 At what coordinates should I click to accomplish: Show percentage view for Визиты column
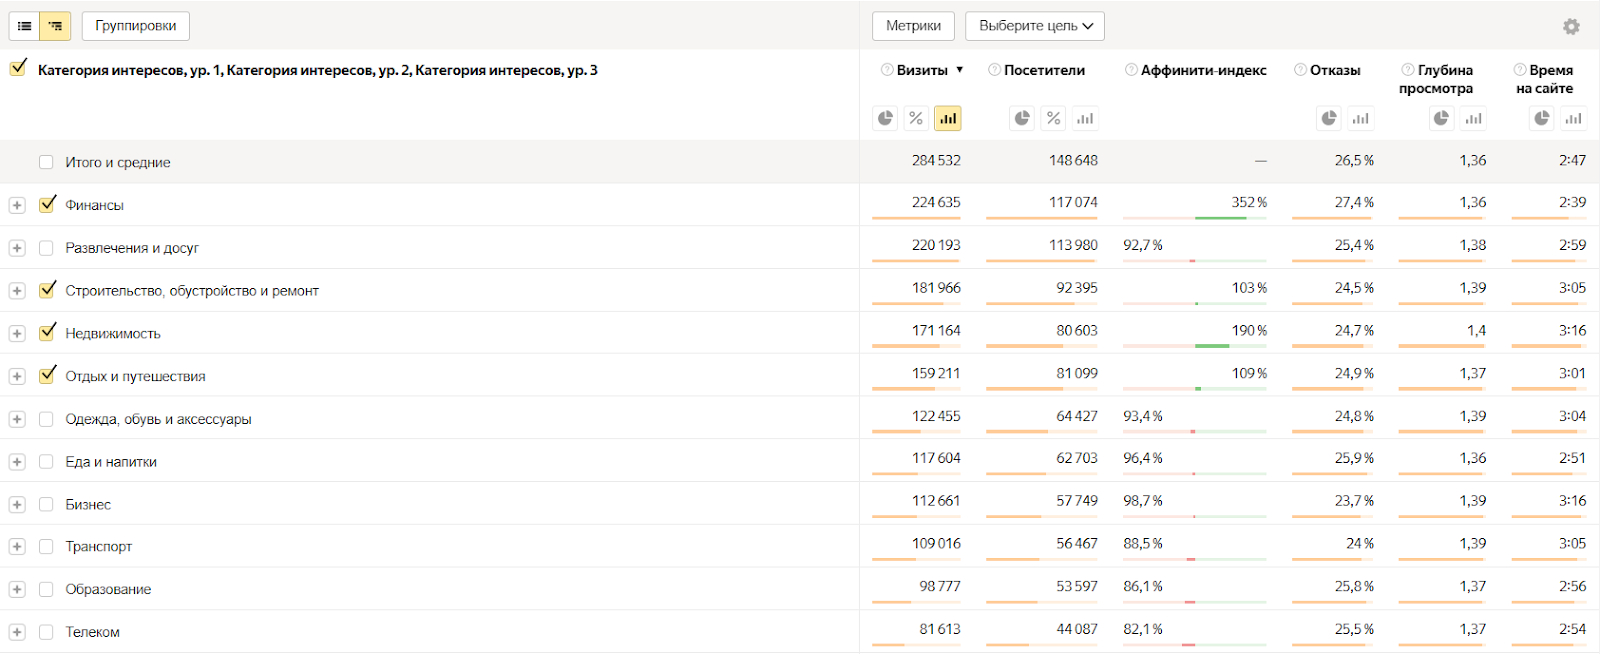[x=916, y=119]
